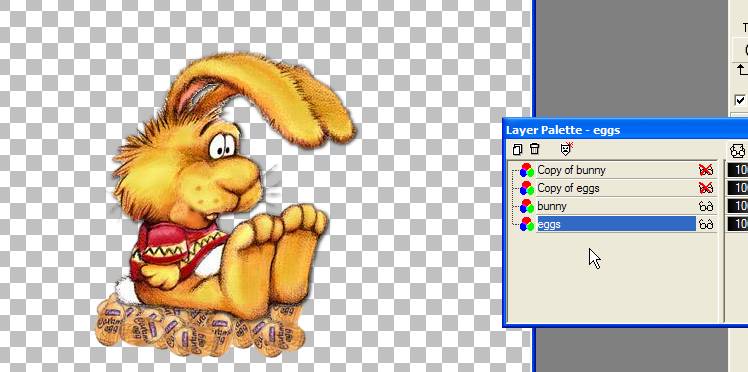The image size is (748, 372).
Task: Select the Copy of bunny layer name
Action: tap(571, 170)
